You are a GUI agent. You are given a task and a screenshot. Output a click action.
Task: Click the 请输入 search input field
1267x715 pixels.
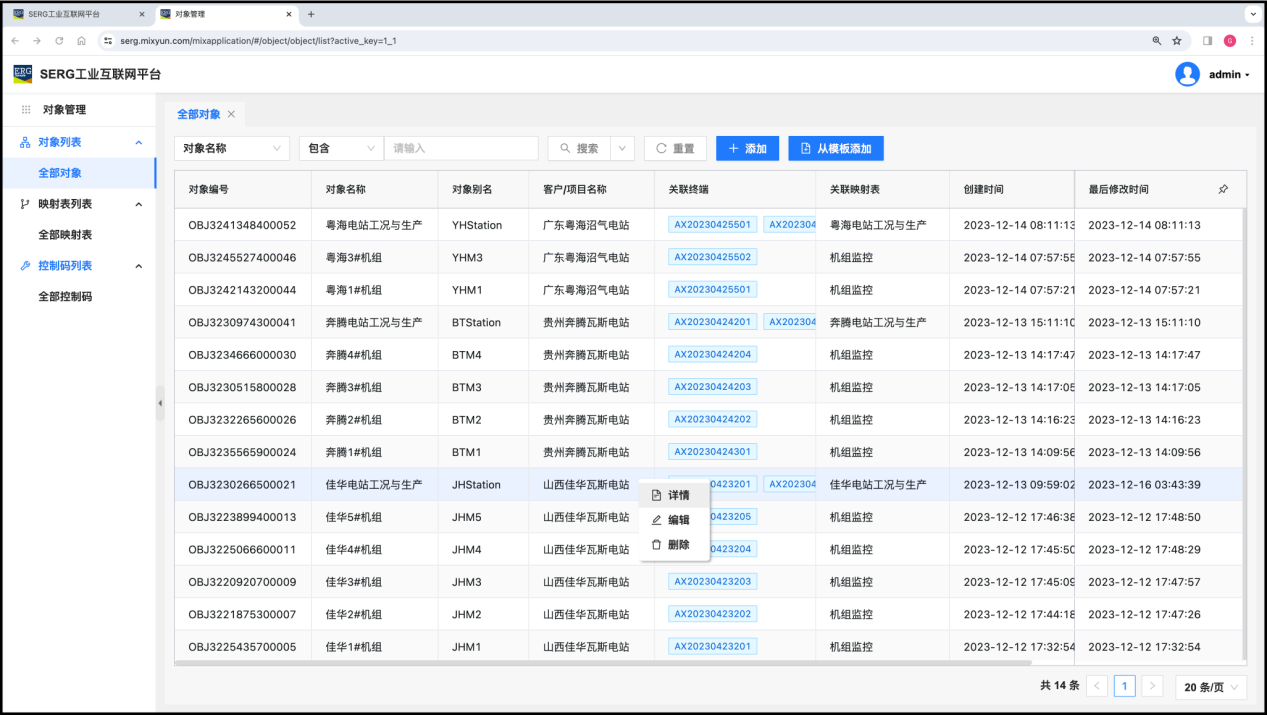461,148
